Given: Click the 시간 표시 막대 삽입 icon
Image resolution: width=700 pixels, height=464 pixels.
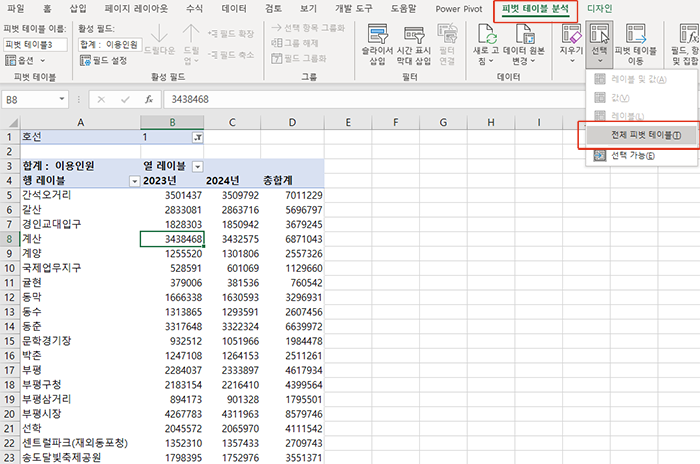Looking at the screenshot, I should tap(414, 34).
